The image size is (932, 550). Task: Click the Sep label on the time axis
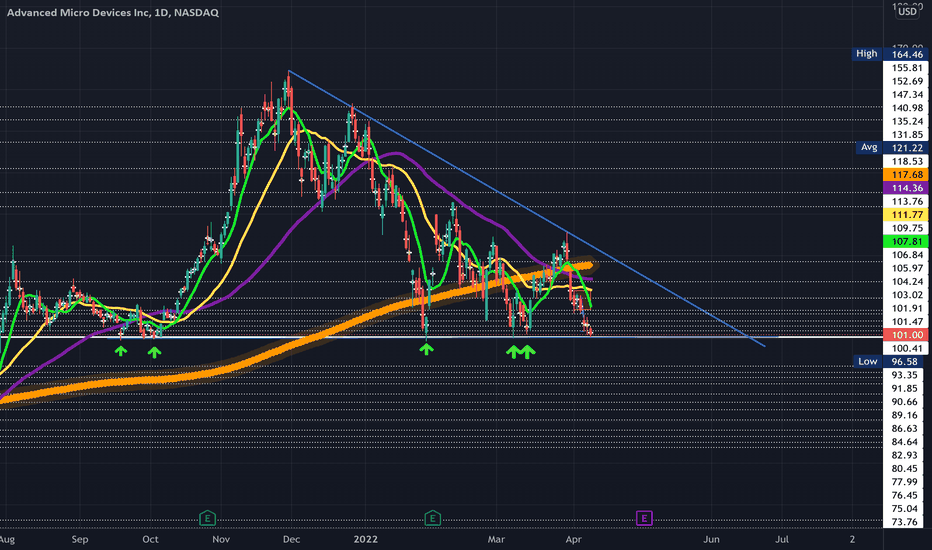80,539
